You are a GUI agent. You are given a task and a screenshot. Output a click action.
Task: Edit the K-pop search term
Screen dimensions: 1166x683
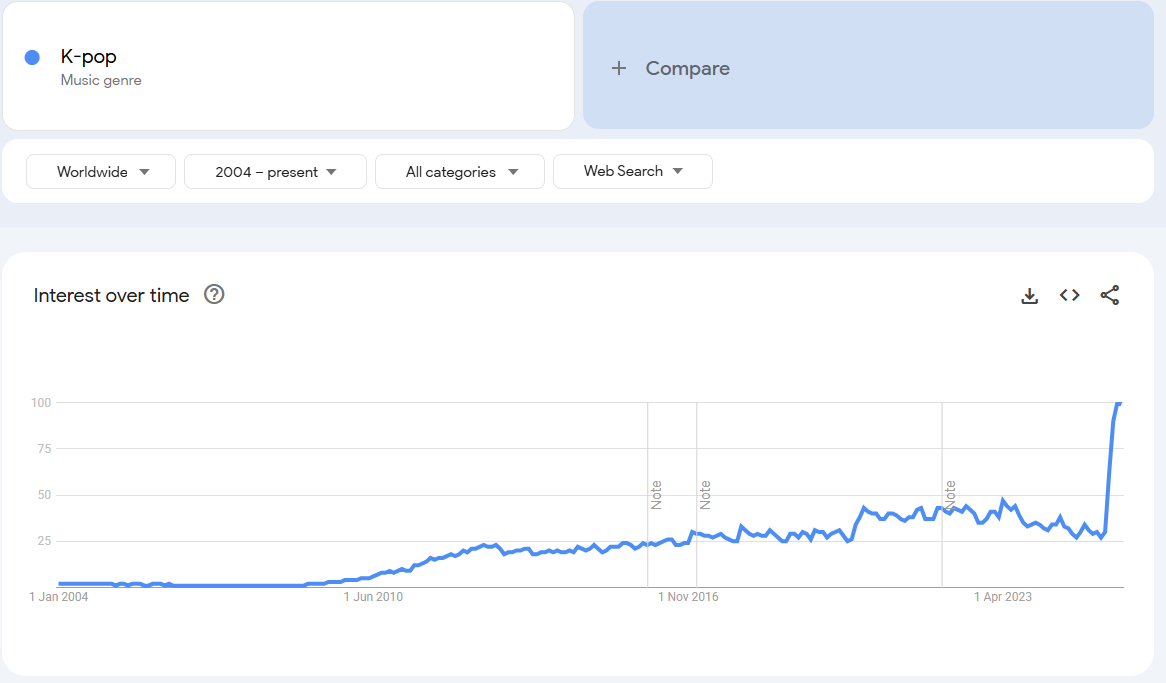(289, 65)
